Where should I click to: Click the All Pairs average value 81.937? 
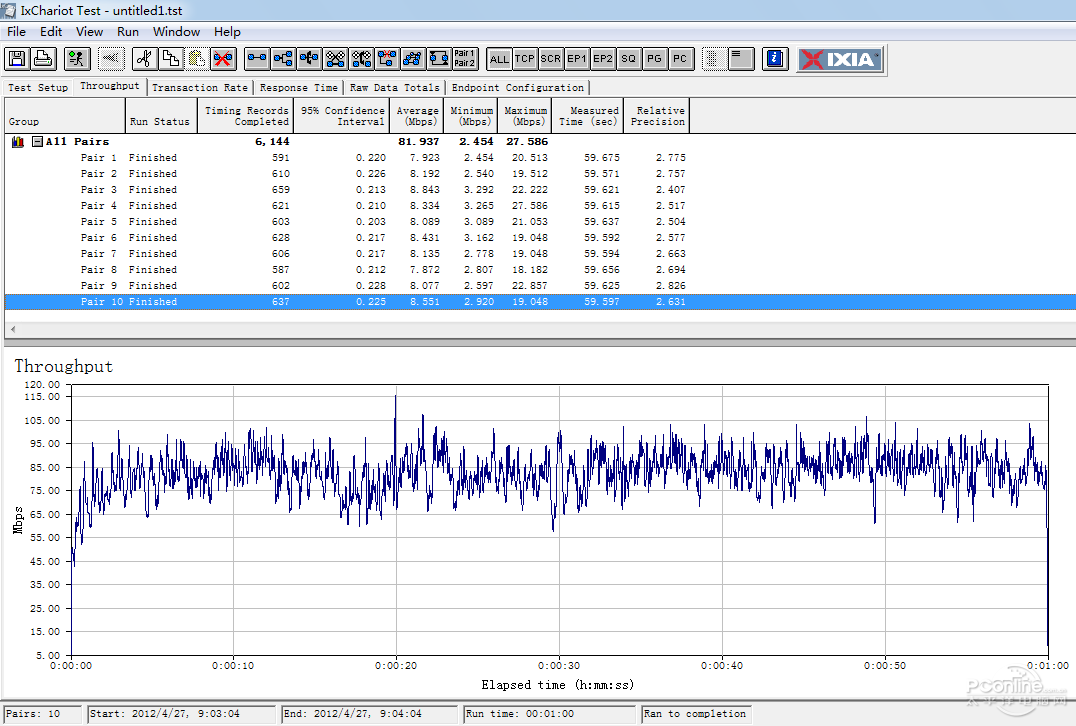pos(419,142)
